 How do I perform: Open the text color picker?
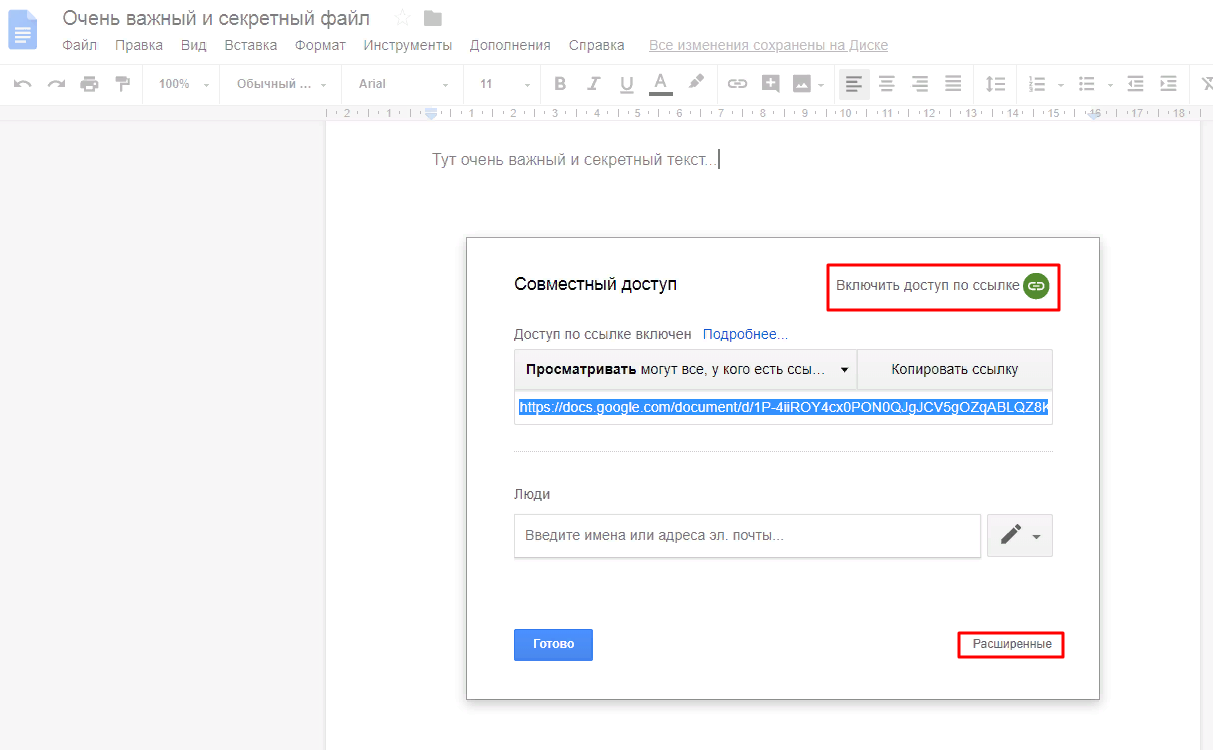tap(660, 84)
